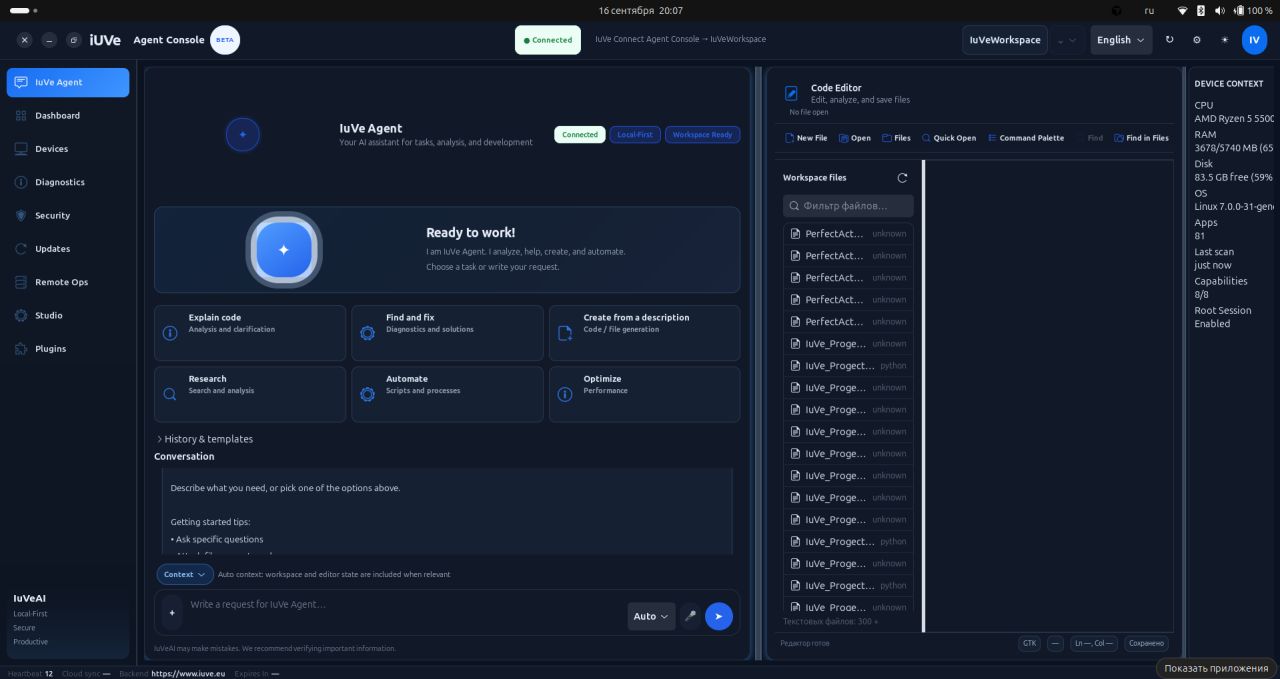Image resolution: width=1280 pixels, height=679 pixels.
Task: Open the Plugins section
Action: [x=68, y=349]
